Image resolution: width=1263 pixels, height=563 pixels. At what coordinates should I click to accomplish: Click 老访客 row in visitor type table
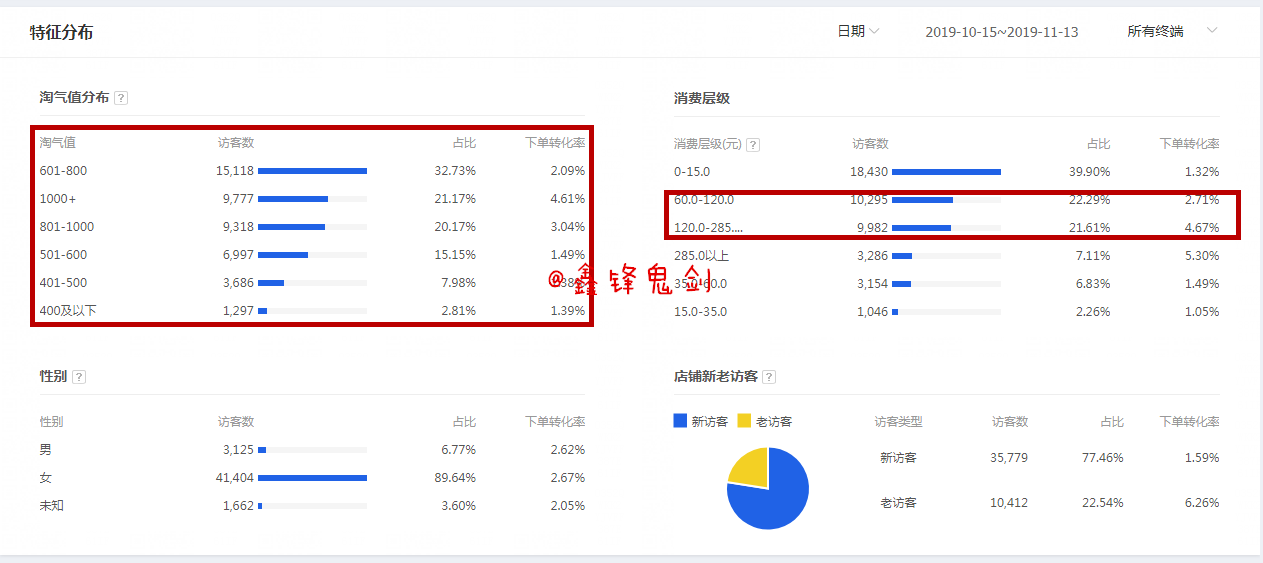[897, 502]
